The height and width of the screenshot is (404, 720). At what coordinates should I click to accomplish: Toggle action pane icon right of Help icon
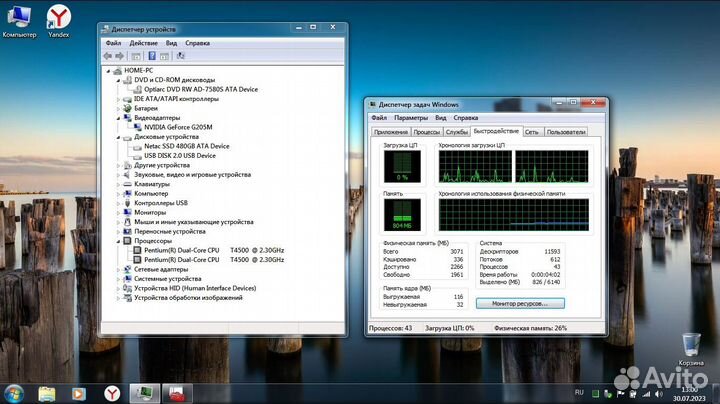tap(164, 56)
